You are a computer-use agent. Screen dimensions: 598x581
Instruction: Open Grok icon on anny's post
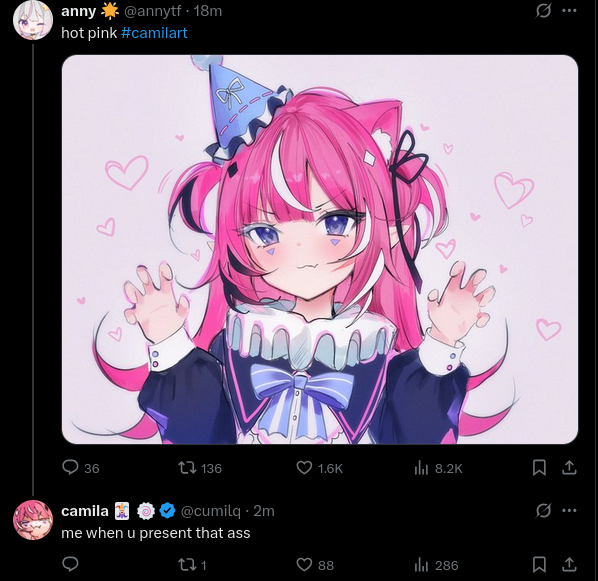[x=543, y=10]
